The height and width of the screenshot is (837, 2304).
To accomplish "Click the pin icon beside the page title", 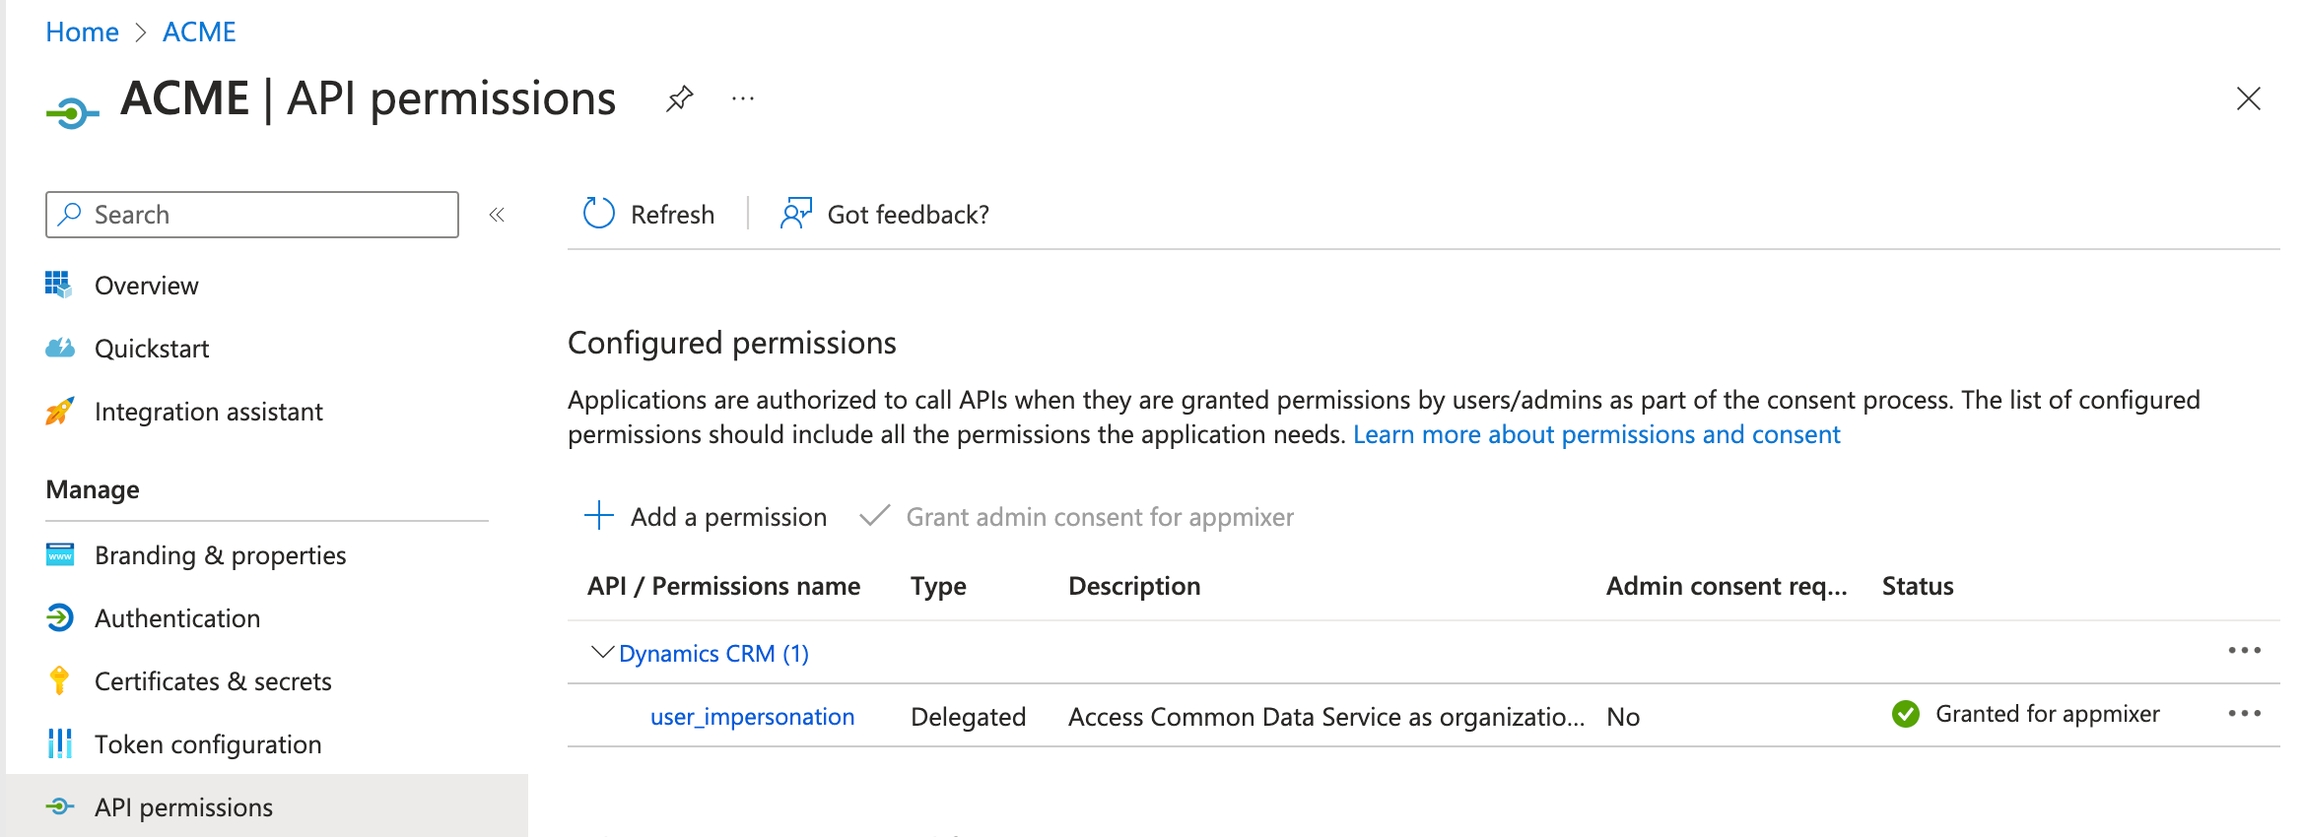I will (x=679, y=98).
